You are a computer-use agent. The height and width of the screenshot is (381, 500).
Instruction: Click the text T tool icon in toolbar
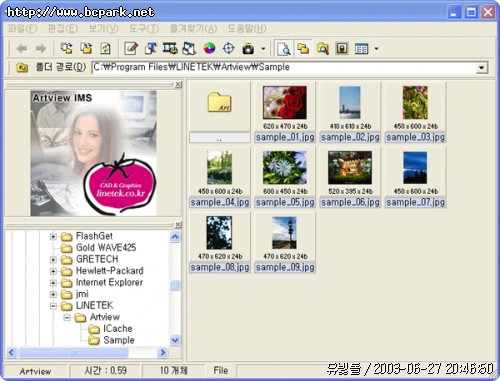(150, 49)
